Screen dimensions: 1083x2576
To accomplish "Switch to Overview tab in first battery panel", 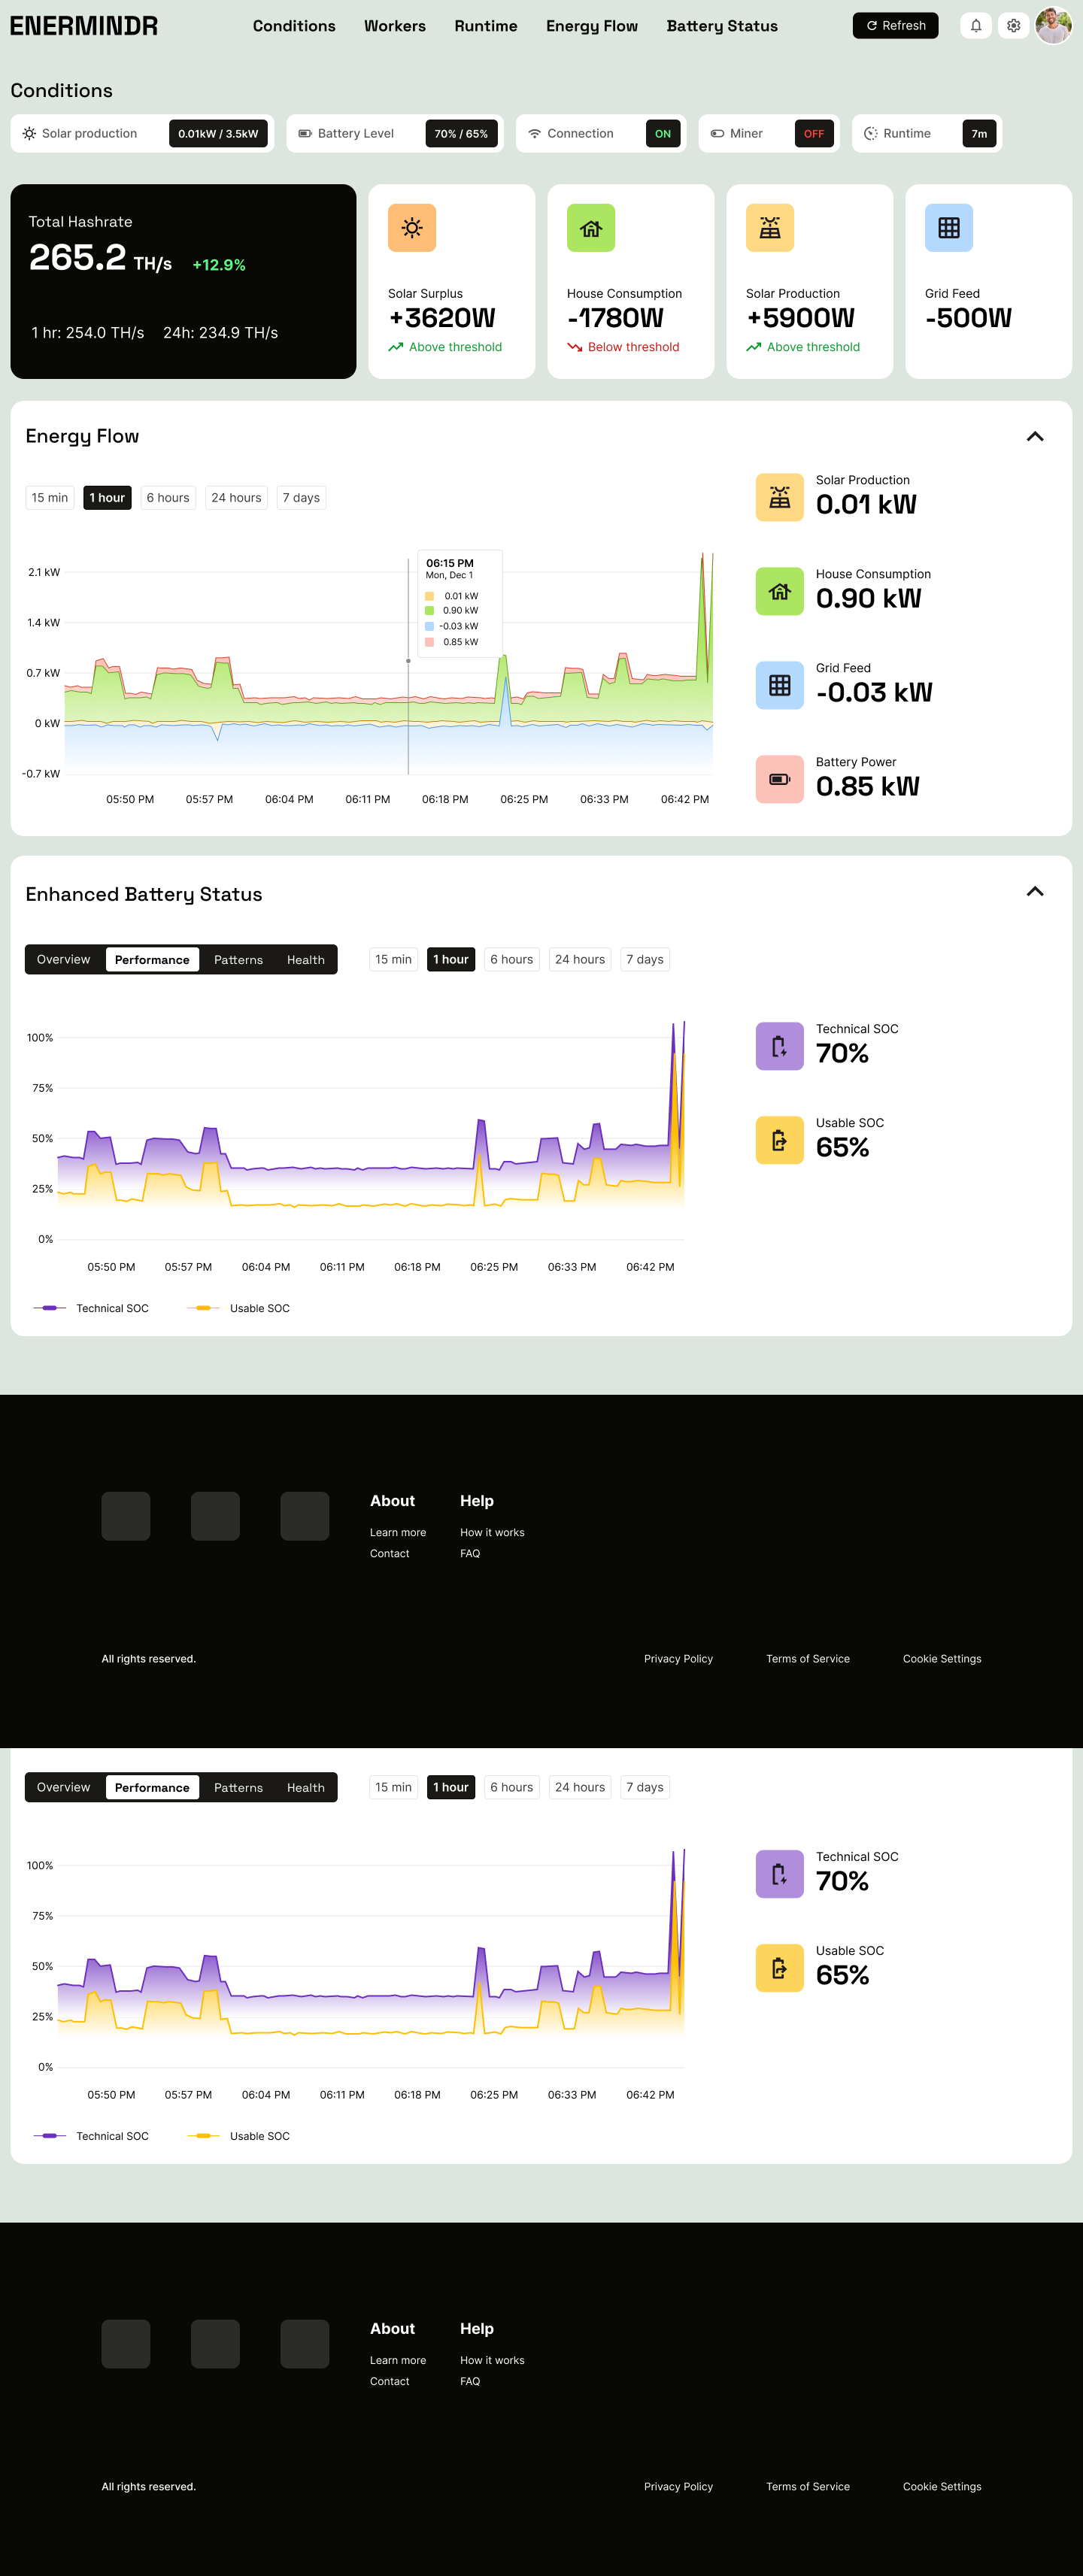I will click(63, 960).
